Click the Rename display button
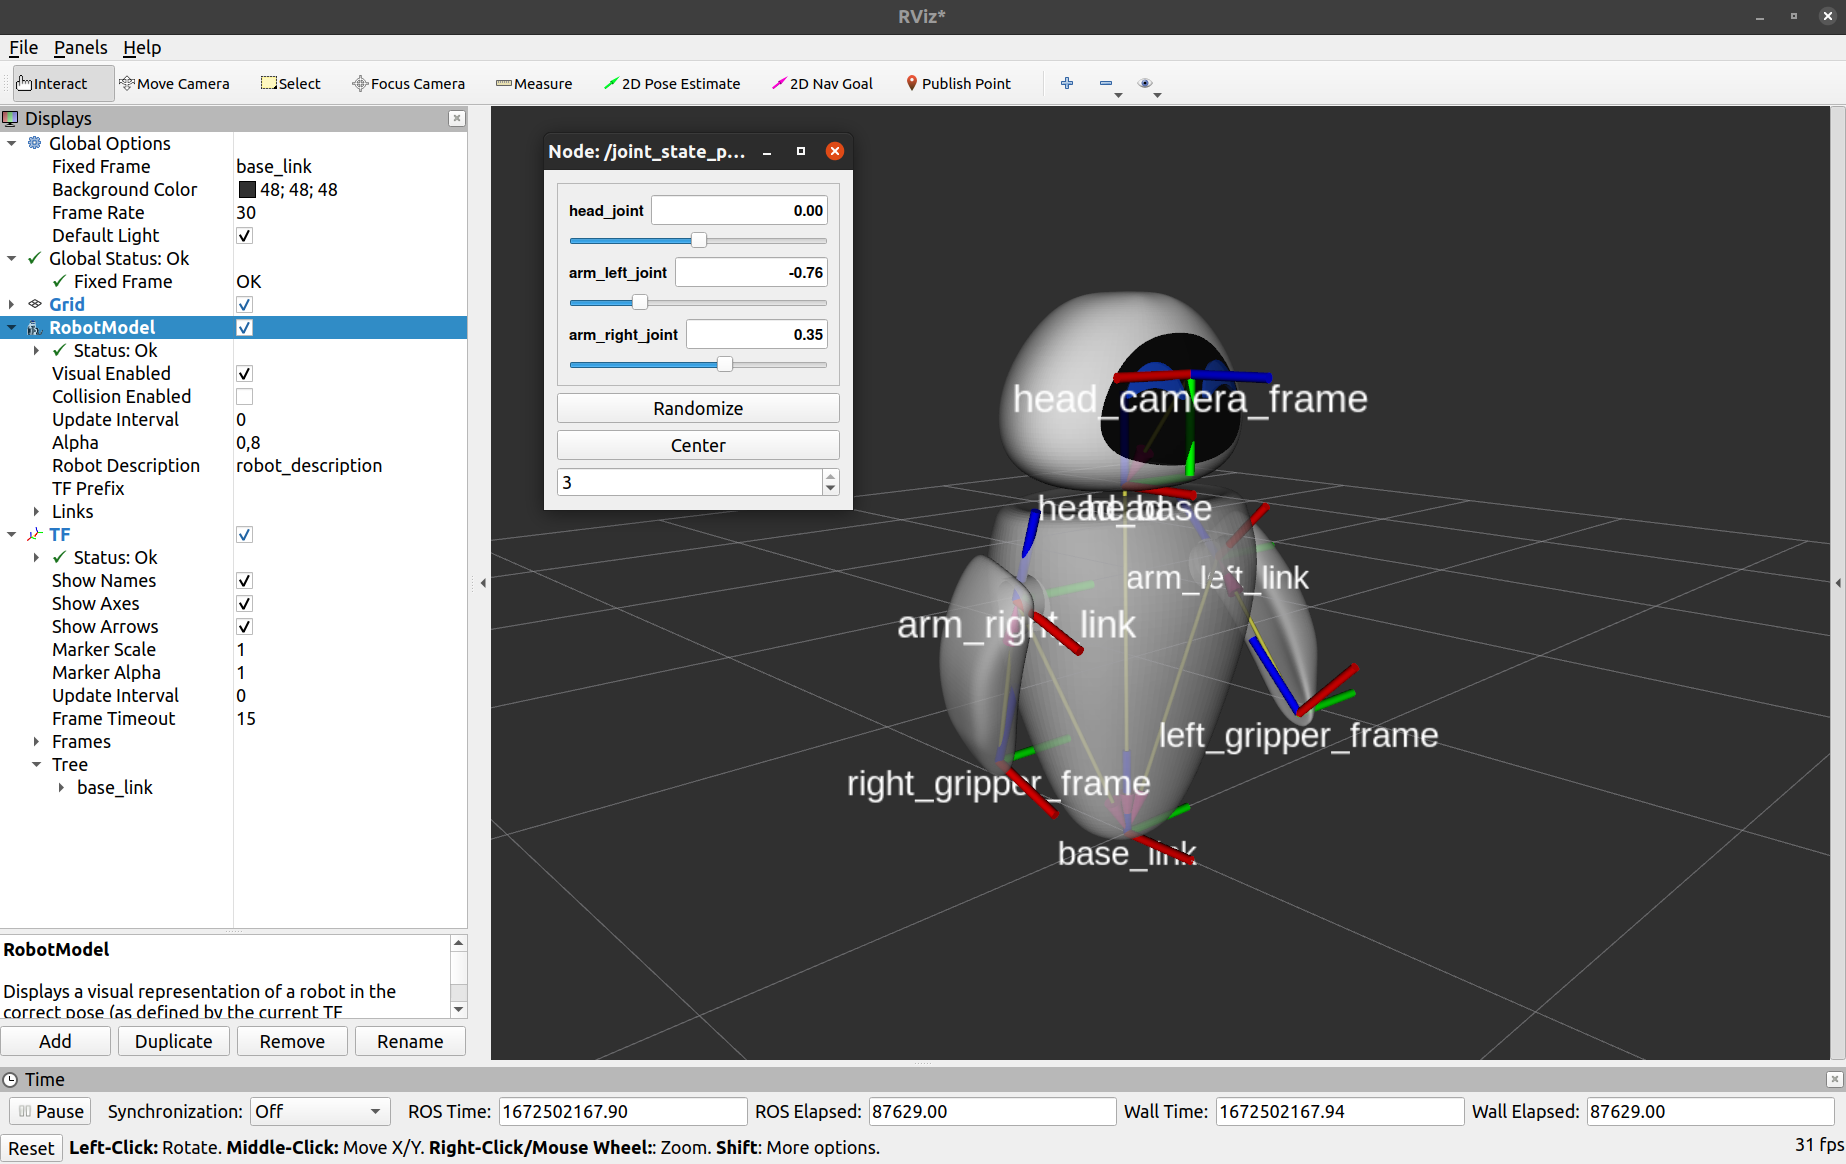Viewport: 1846px width, 1164px height. pyautogui.click(x=410, y=1041)
